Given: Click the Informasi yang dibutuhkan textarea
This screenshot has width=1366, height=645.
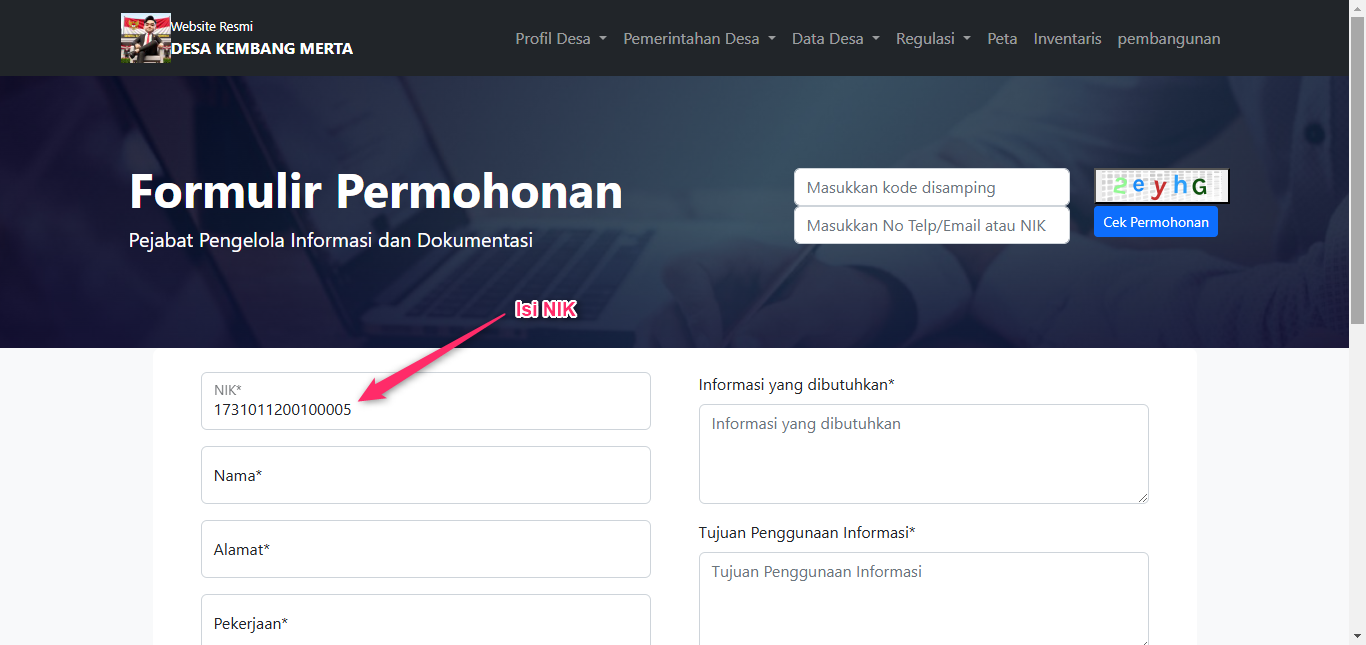Looking at the screenshot, I should (922, 453).
